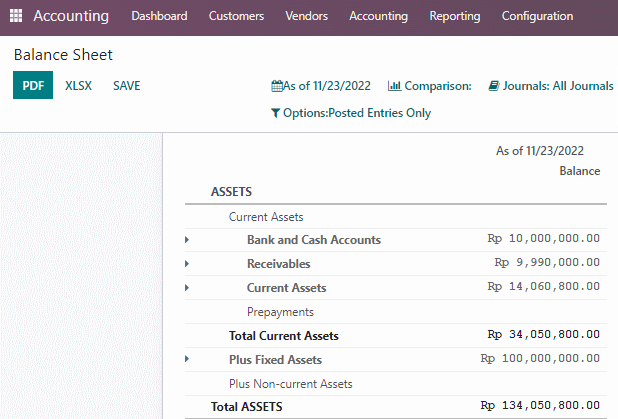The width and height of the screenshot is (618, 419).
Task: Open the Comparison filter dropdown
Action: pyautogui.click(x=430, y=86)
